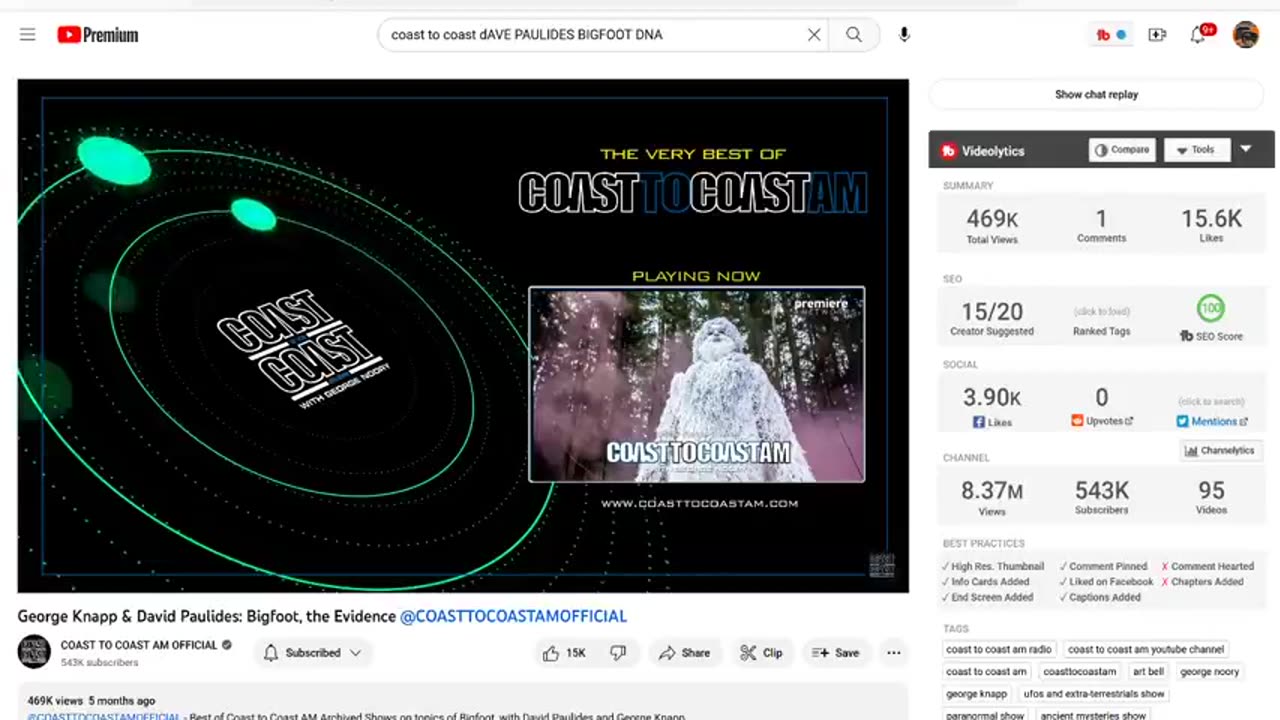Open the YouTube hamburger guide menu

[x=27, y=34]
